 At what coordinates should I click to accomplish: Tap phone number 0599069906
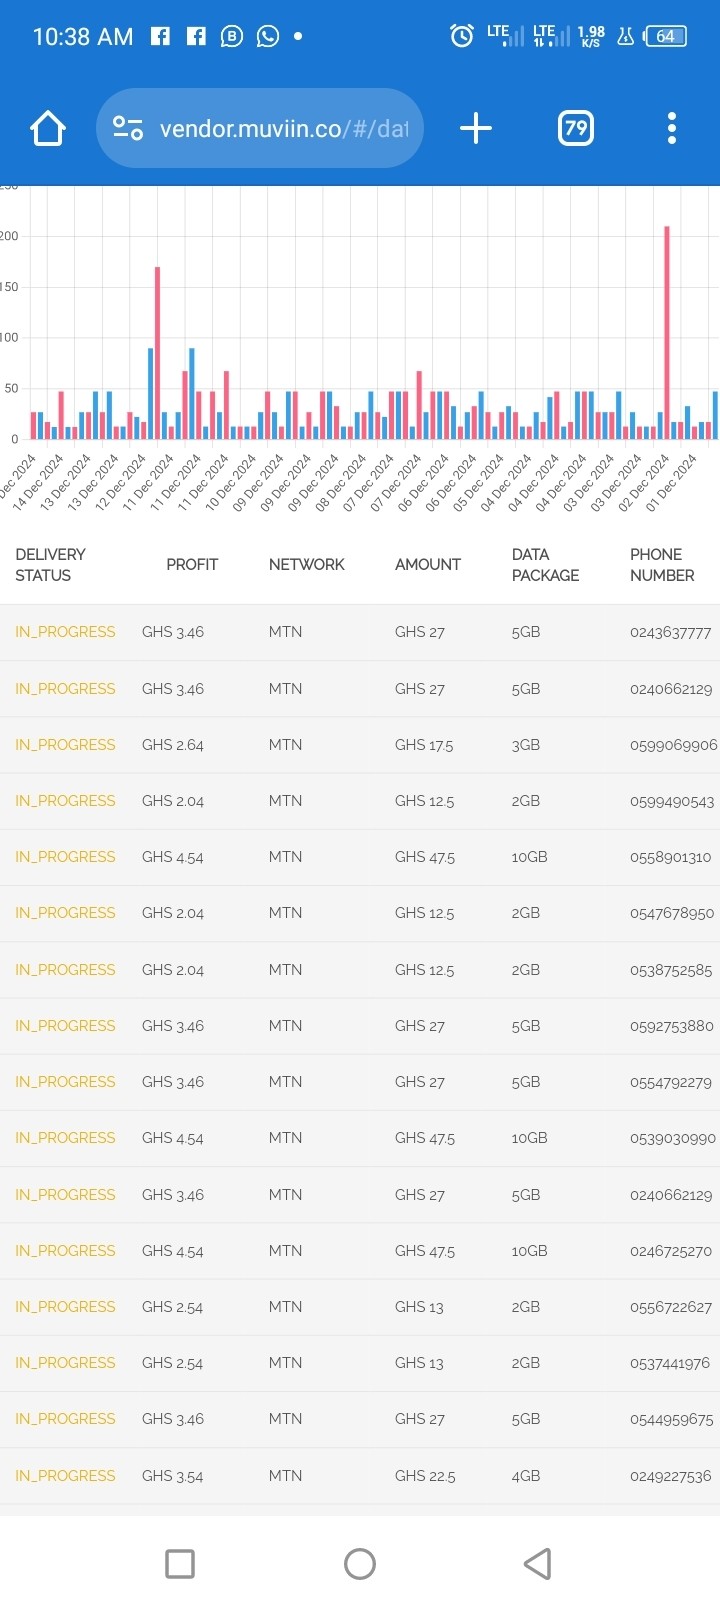tap(673, 745)
